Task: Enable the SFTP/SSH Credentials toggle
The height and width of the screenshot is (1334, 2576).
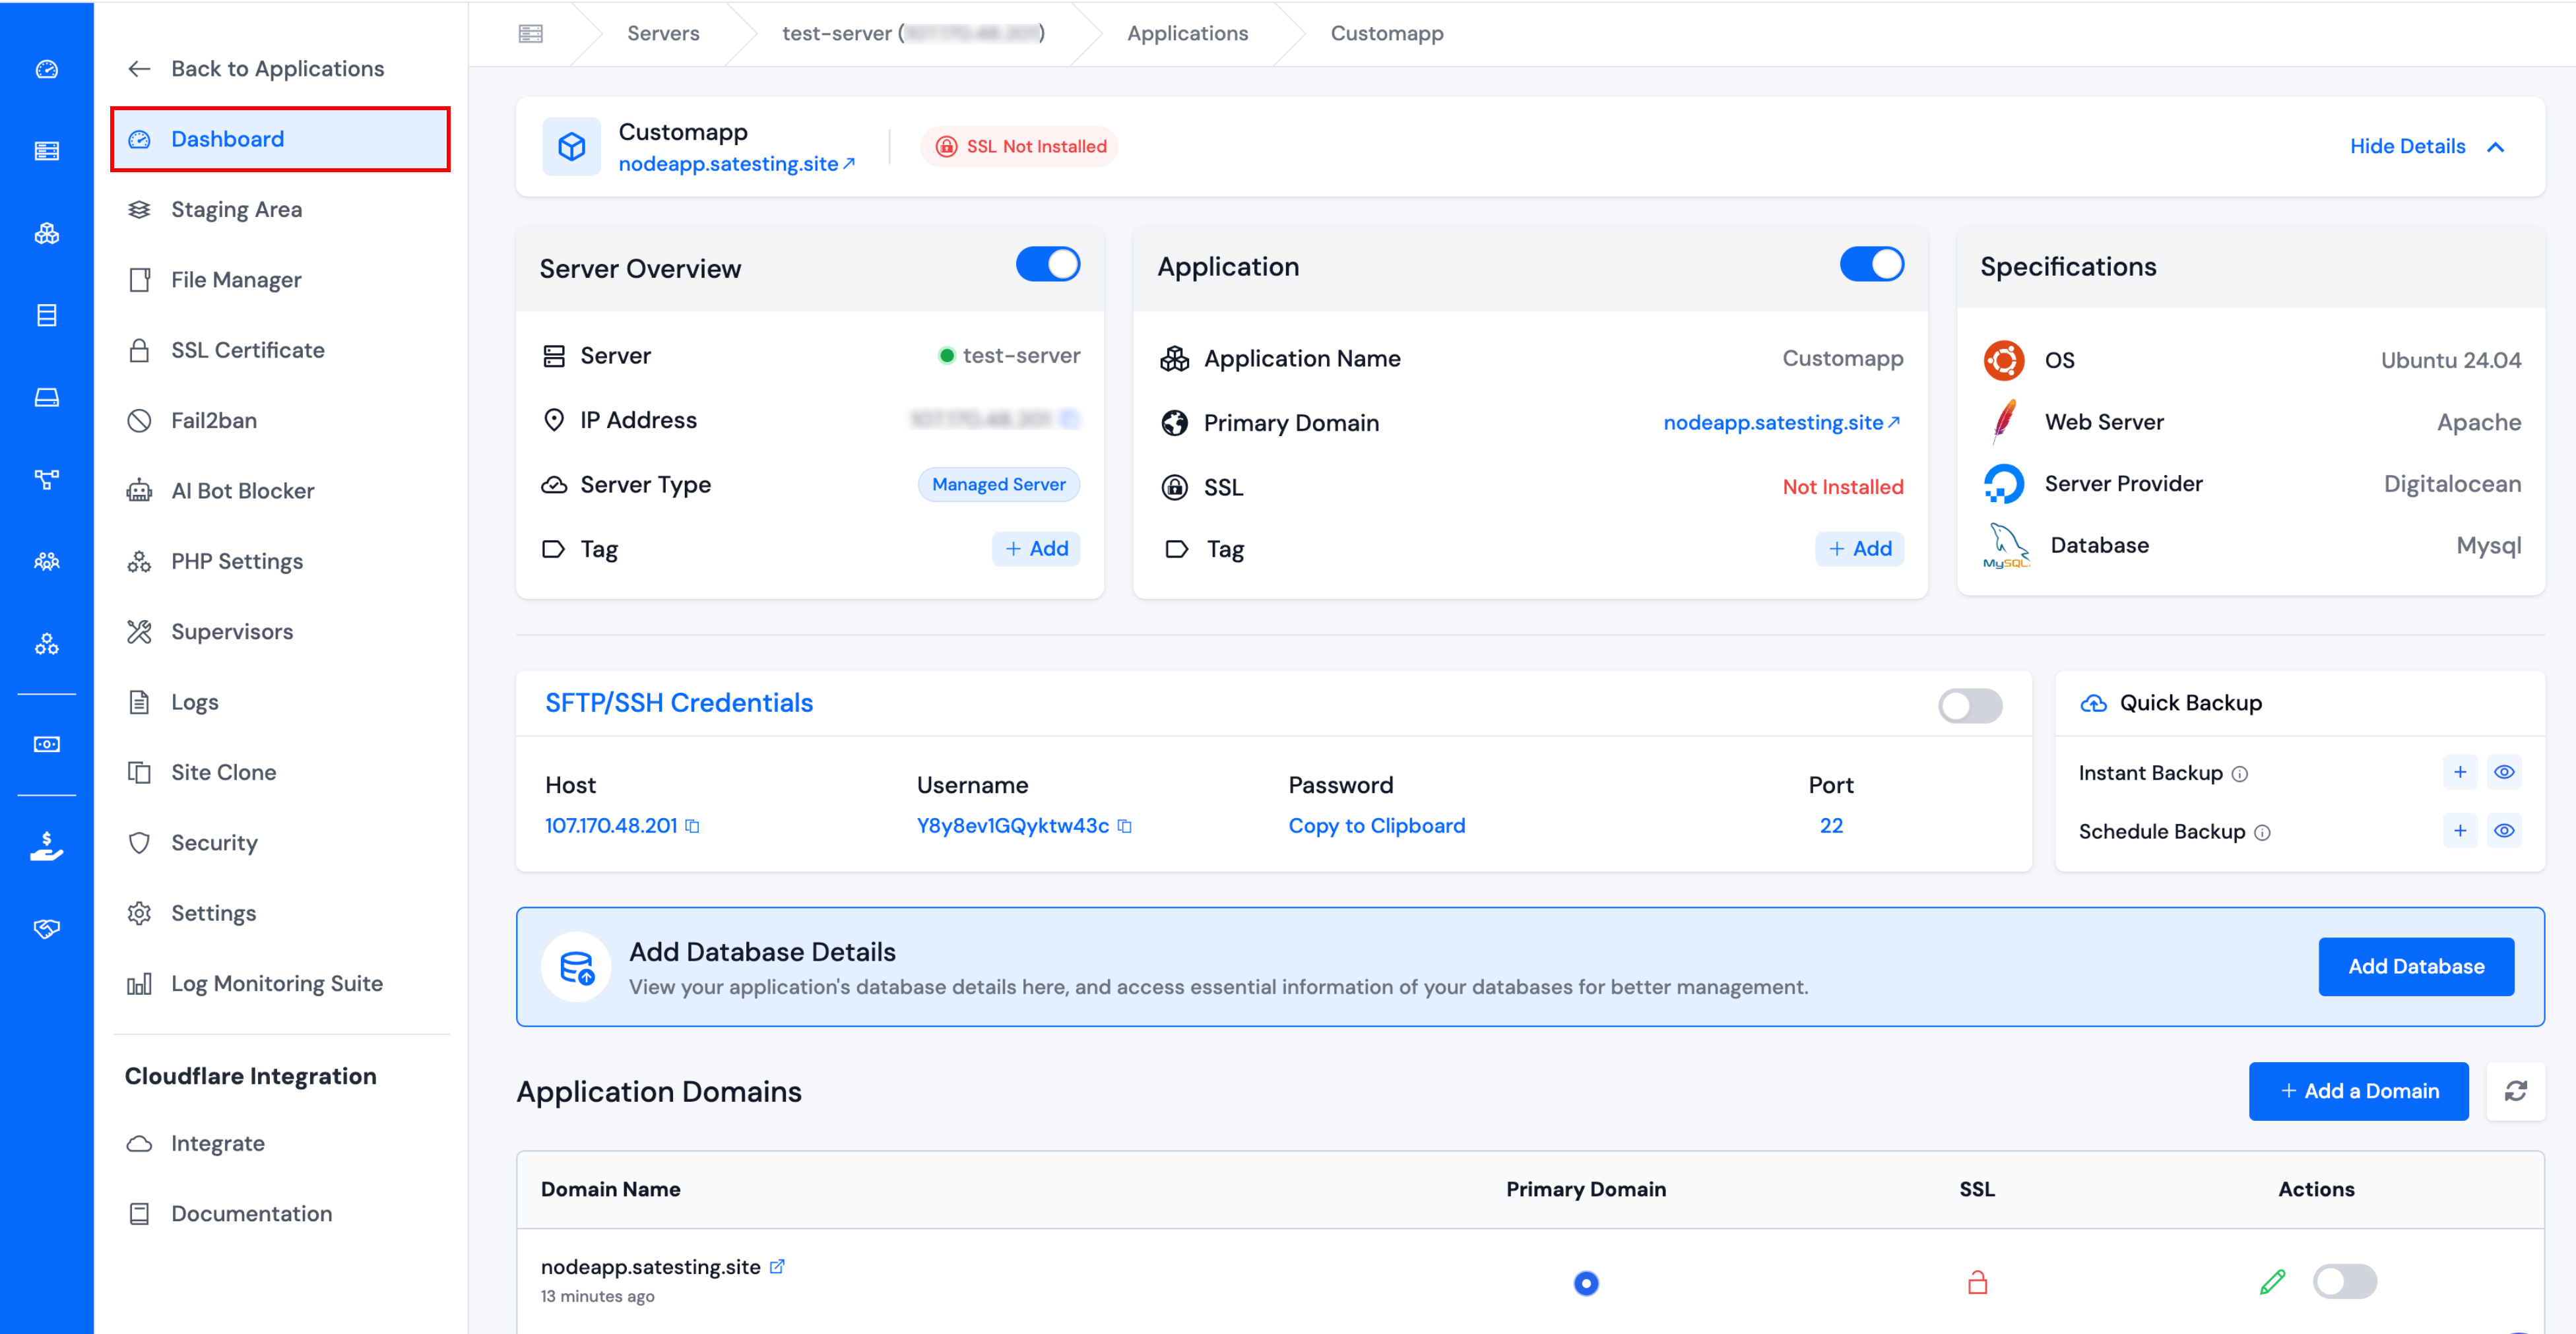Action: coord(1969,706)
